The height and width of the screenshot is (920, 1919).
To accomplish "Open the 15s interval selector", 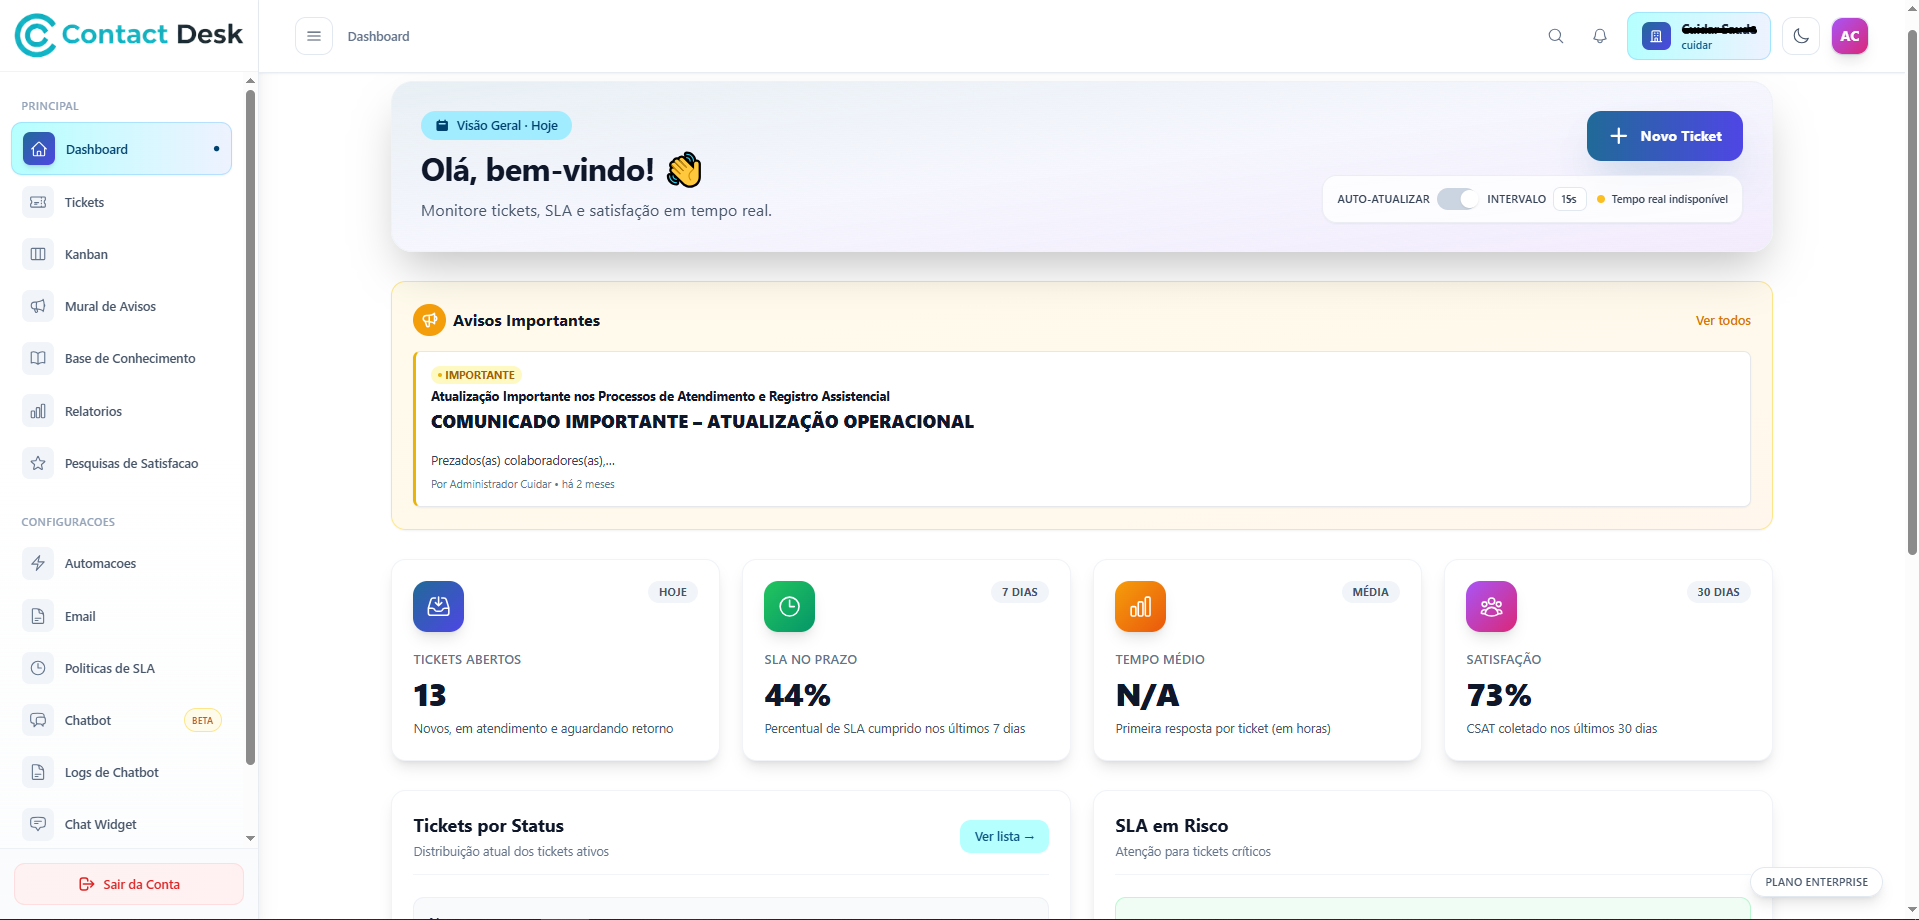I will [x=1569, y=199].
